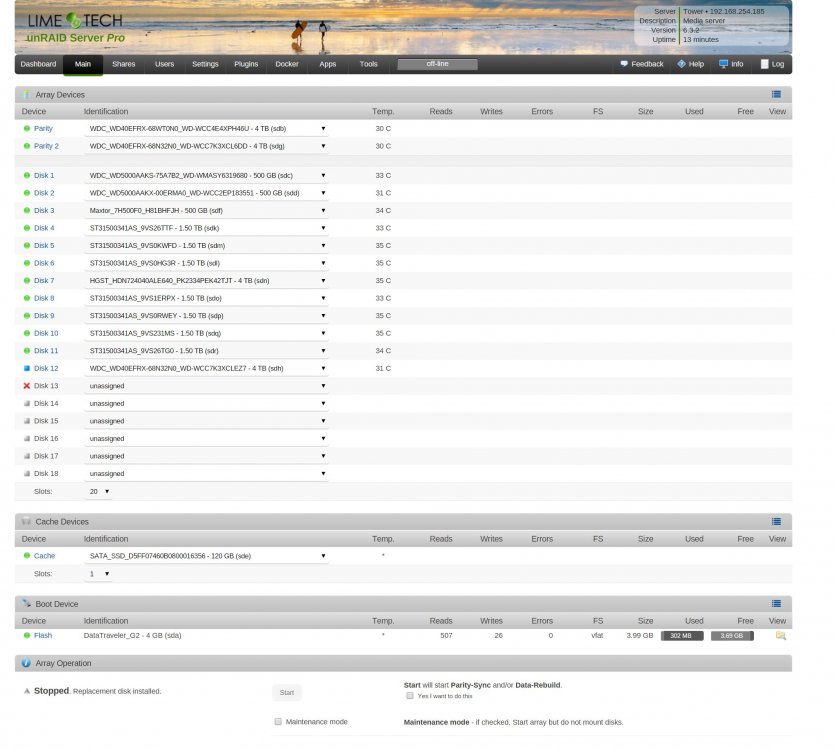
Task: Click green status ball for Parity 2
Action: [27, 146]
